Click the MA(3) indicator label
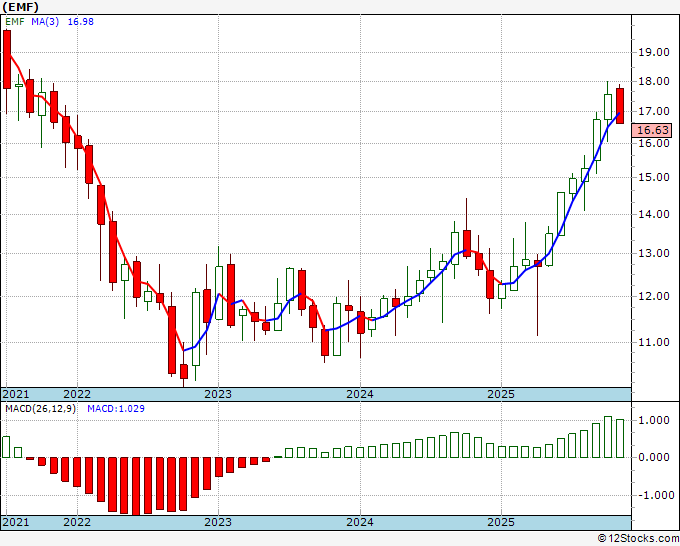The height and width of the screenshot is (546, 680). [x=45, y=22]
